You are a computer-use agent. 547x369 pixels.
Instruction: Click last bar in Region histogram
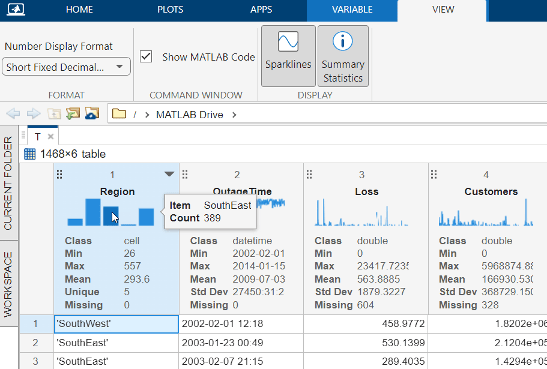(x=147, y=217)
